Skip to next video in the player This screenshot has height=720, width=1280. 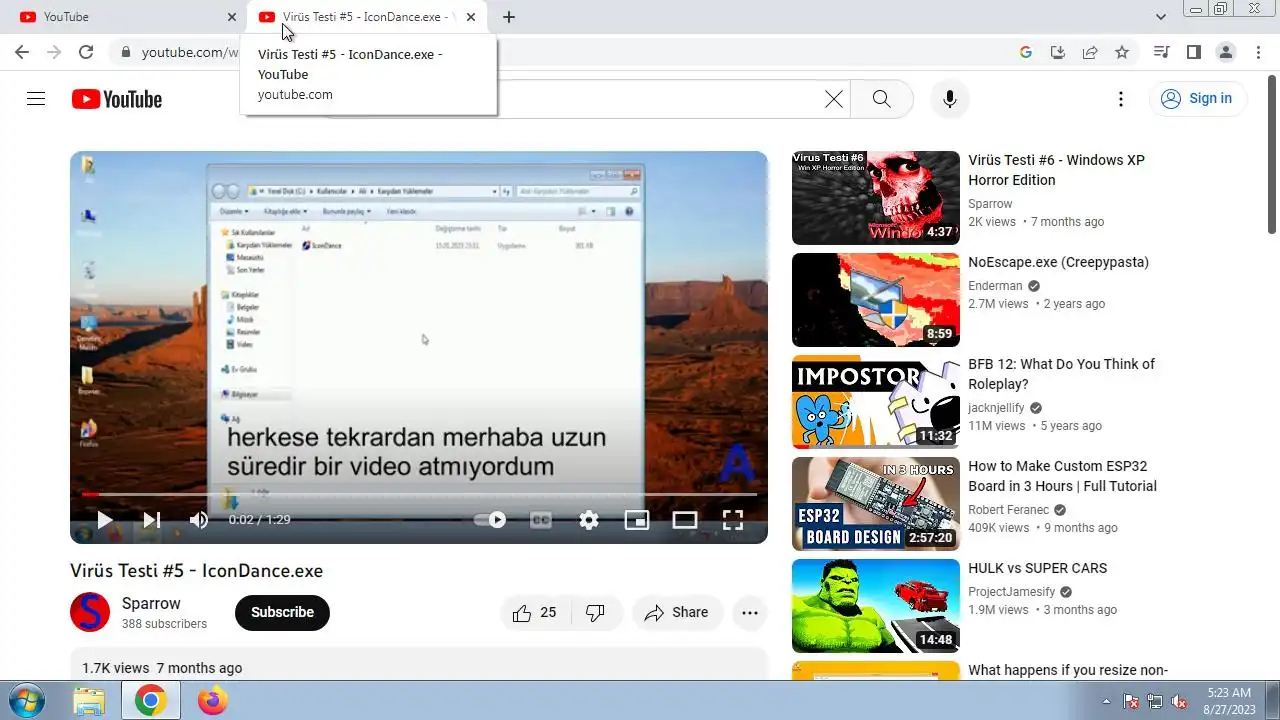pyautogui.click(x=152, y=520)
